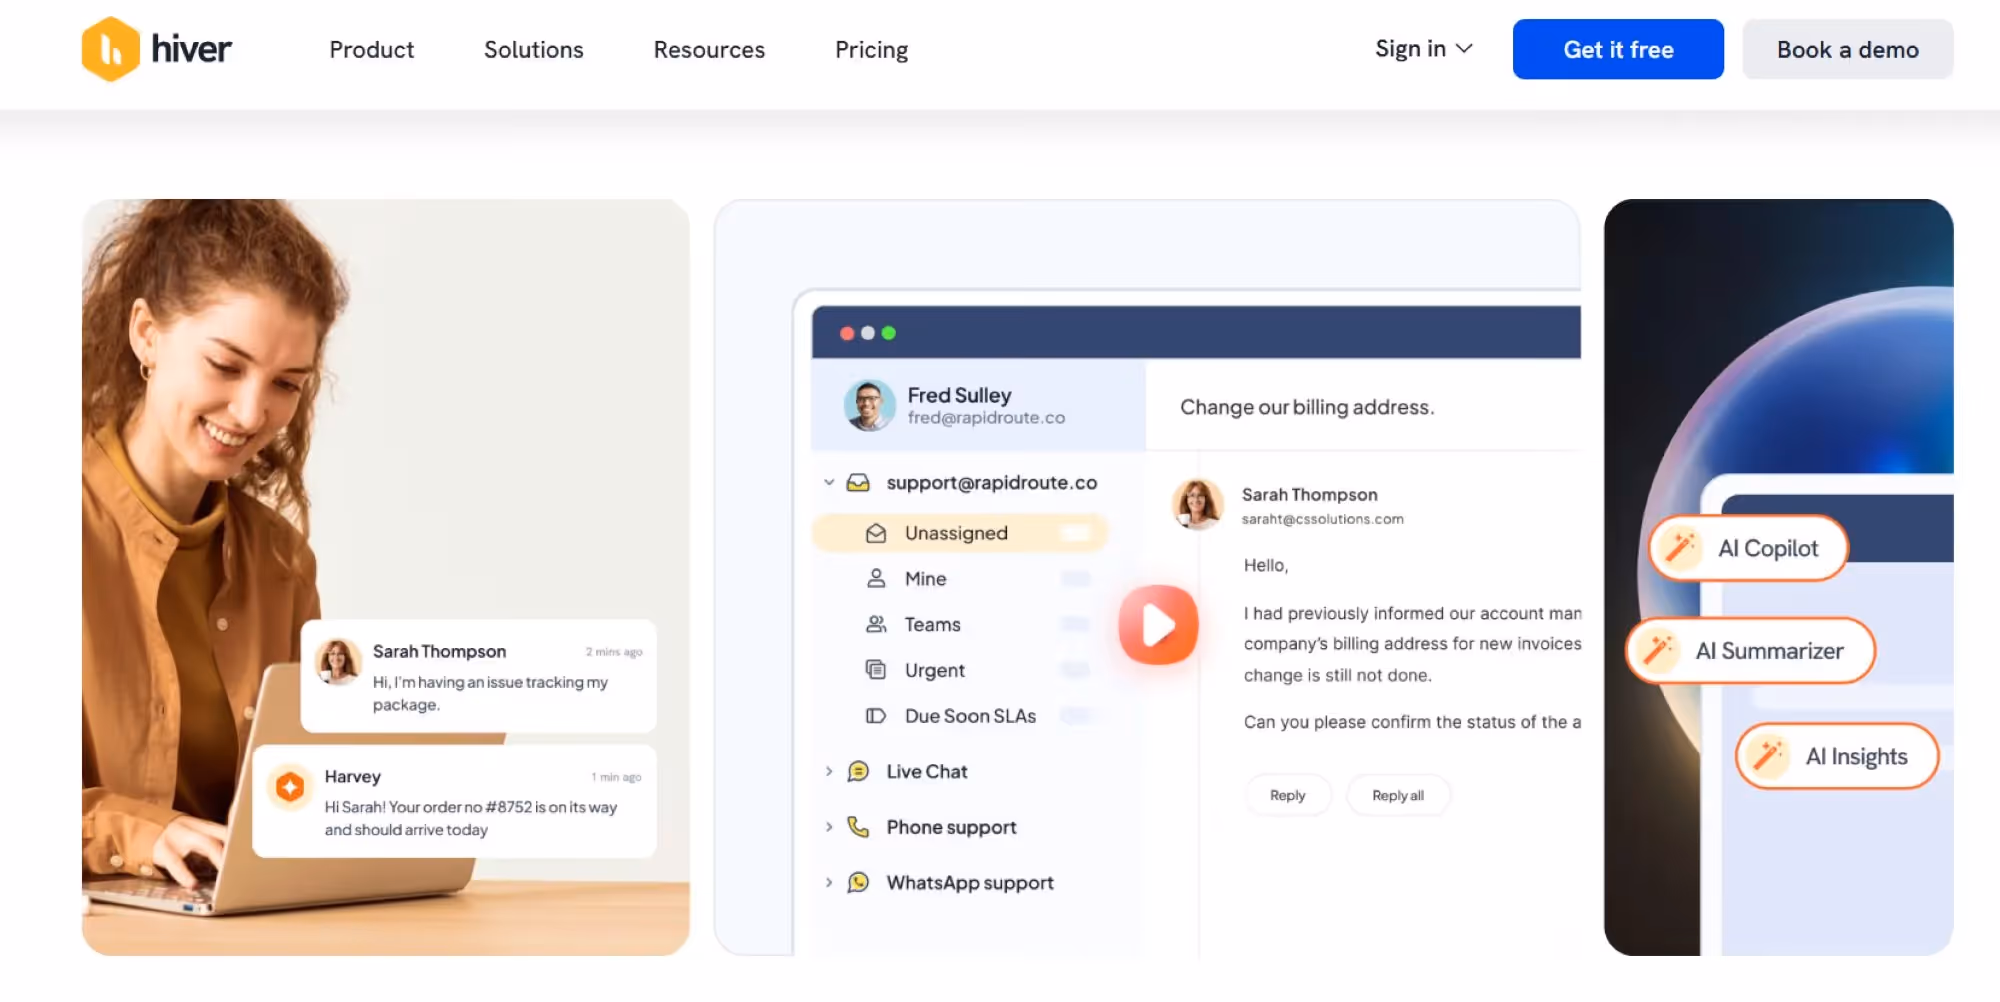Click the AI Insights magic wand icon

click(x=1767, y=756)
